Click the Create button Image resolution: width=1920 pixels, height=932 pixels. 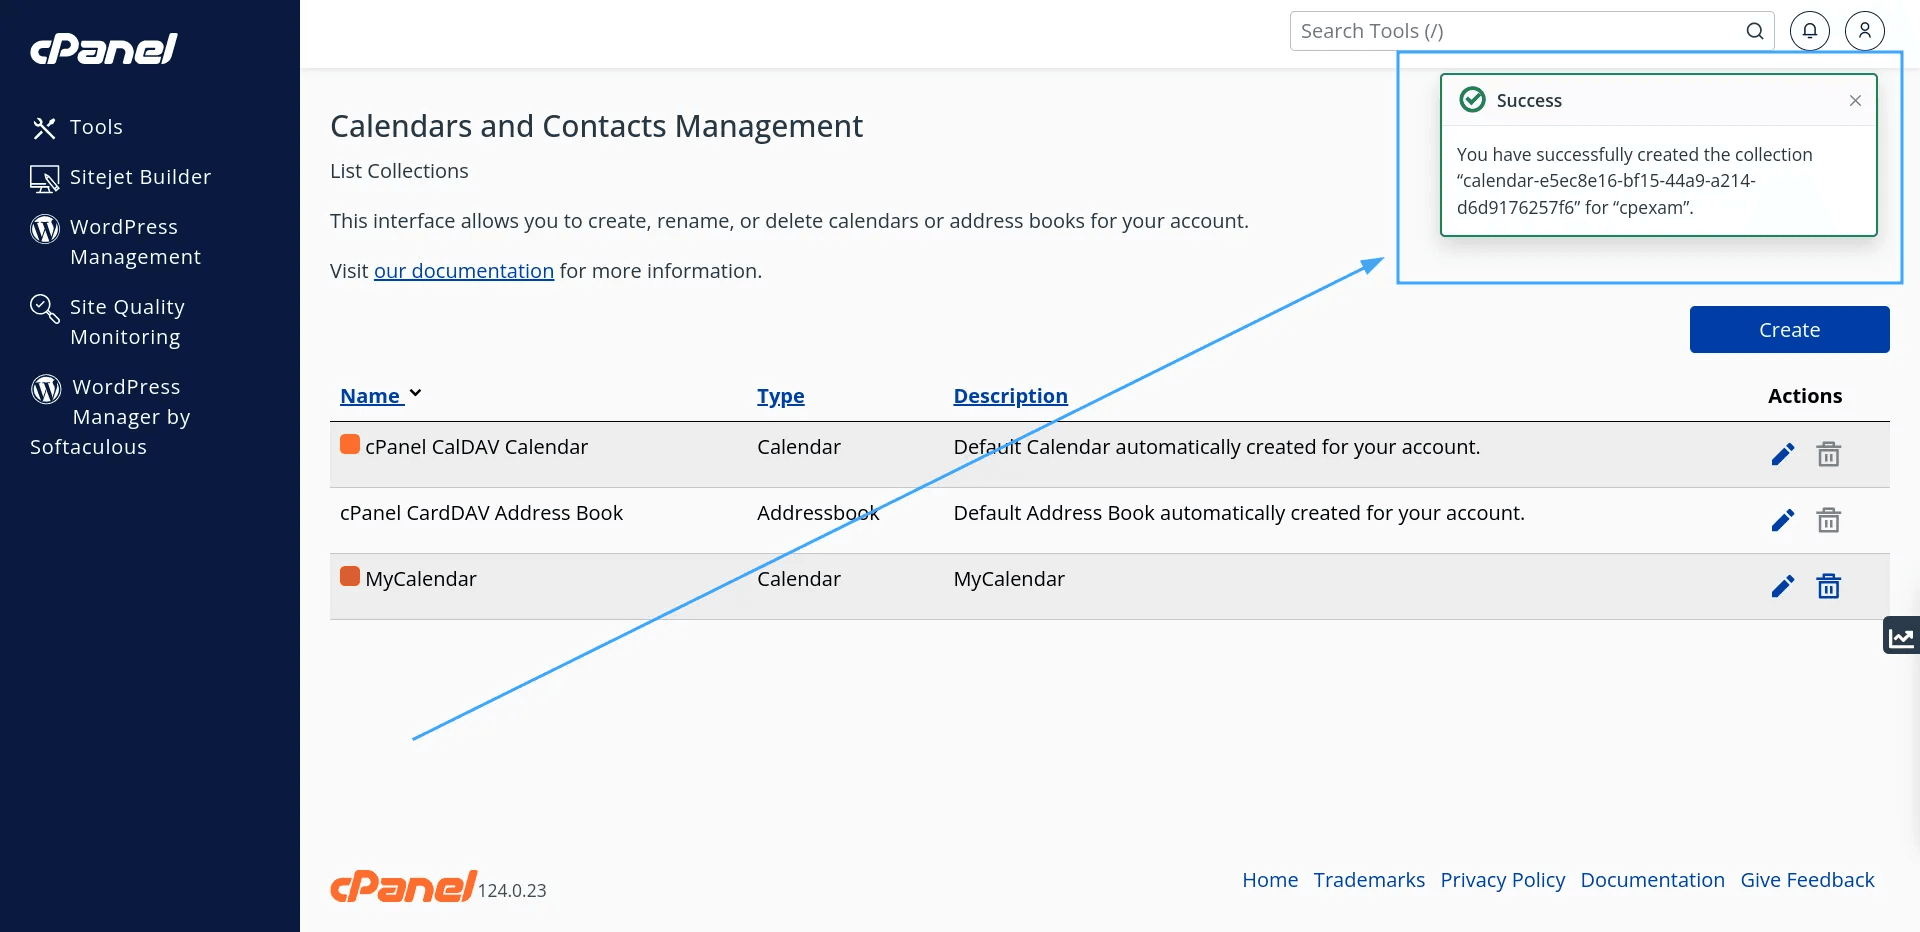(x=1789, y=329)
